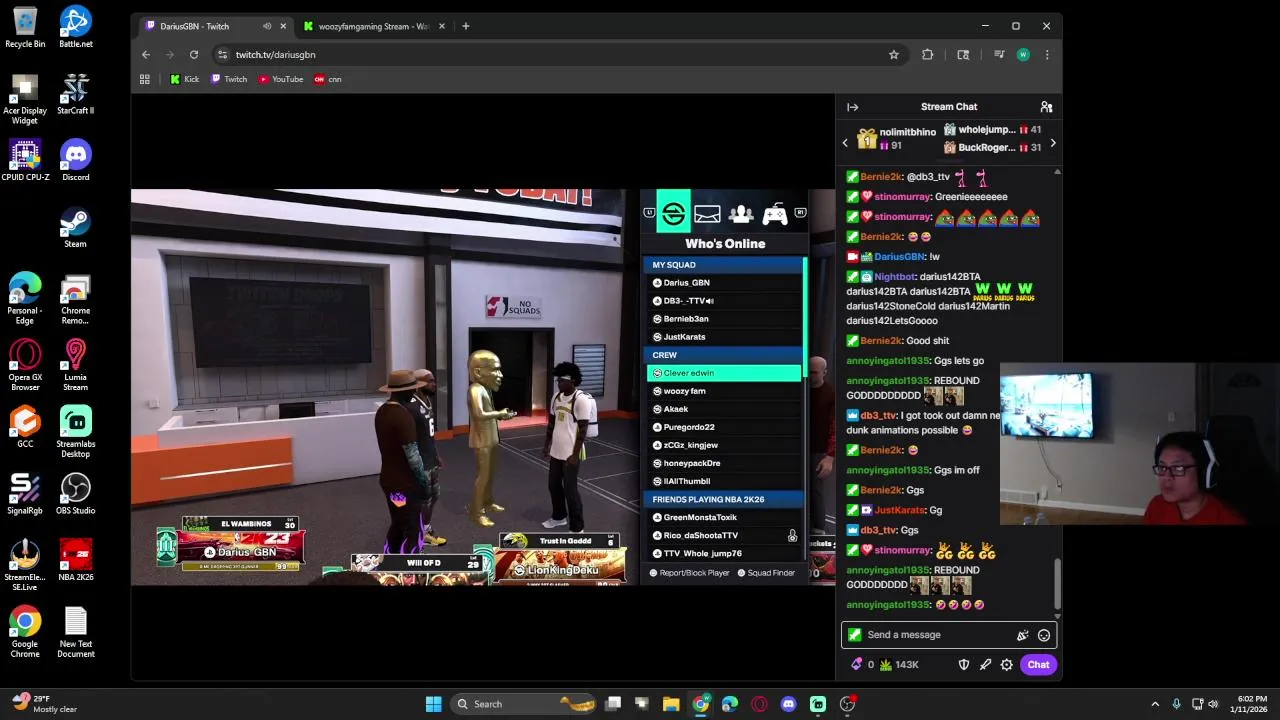This screenshot has width=1280, height=720.
Task: Click the chat scrollbar thumb
Action: (x=1057, y=582)
